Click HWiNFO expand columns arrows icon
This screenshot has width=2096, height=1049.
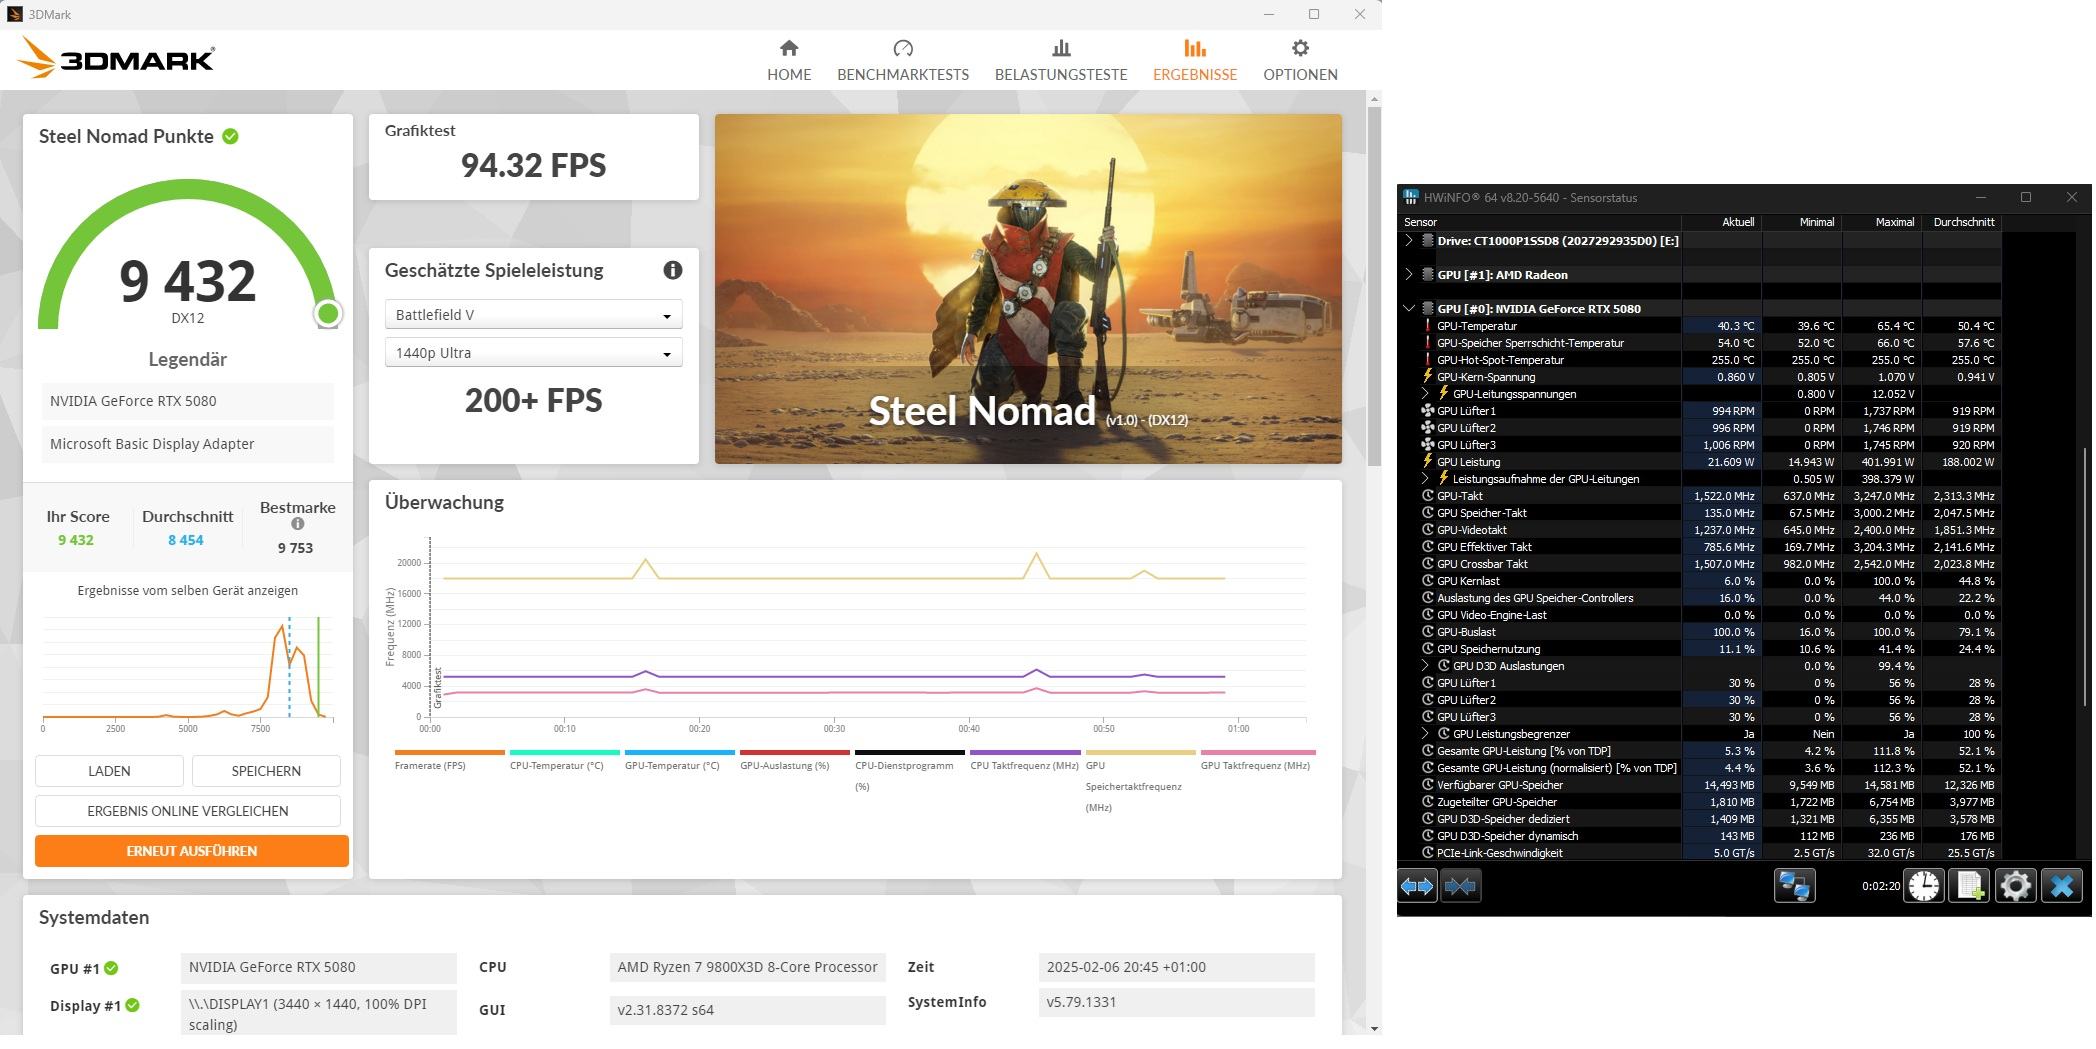1417,886
